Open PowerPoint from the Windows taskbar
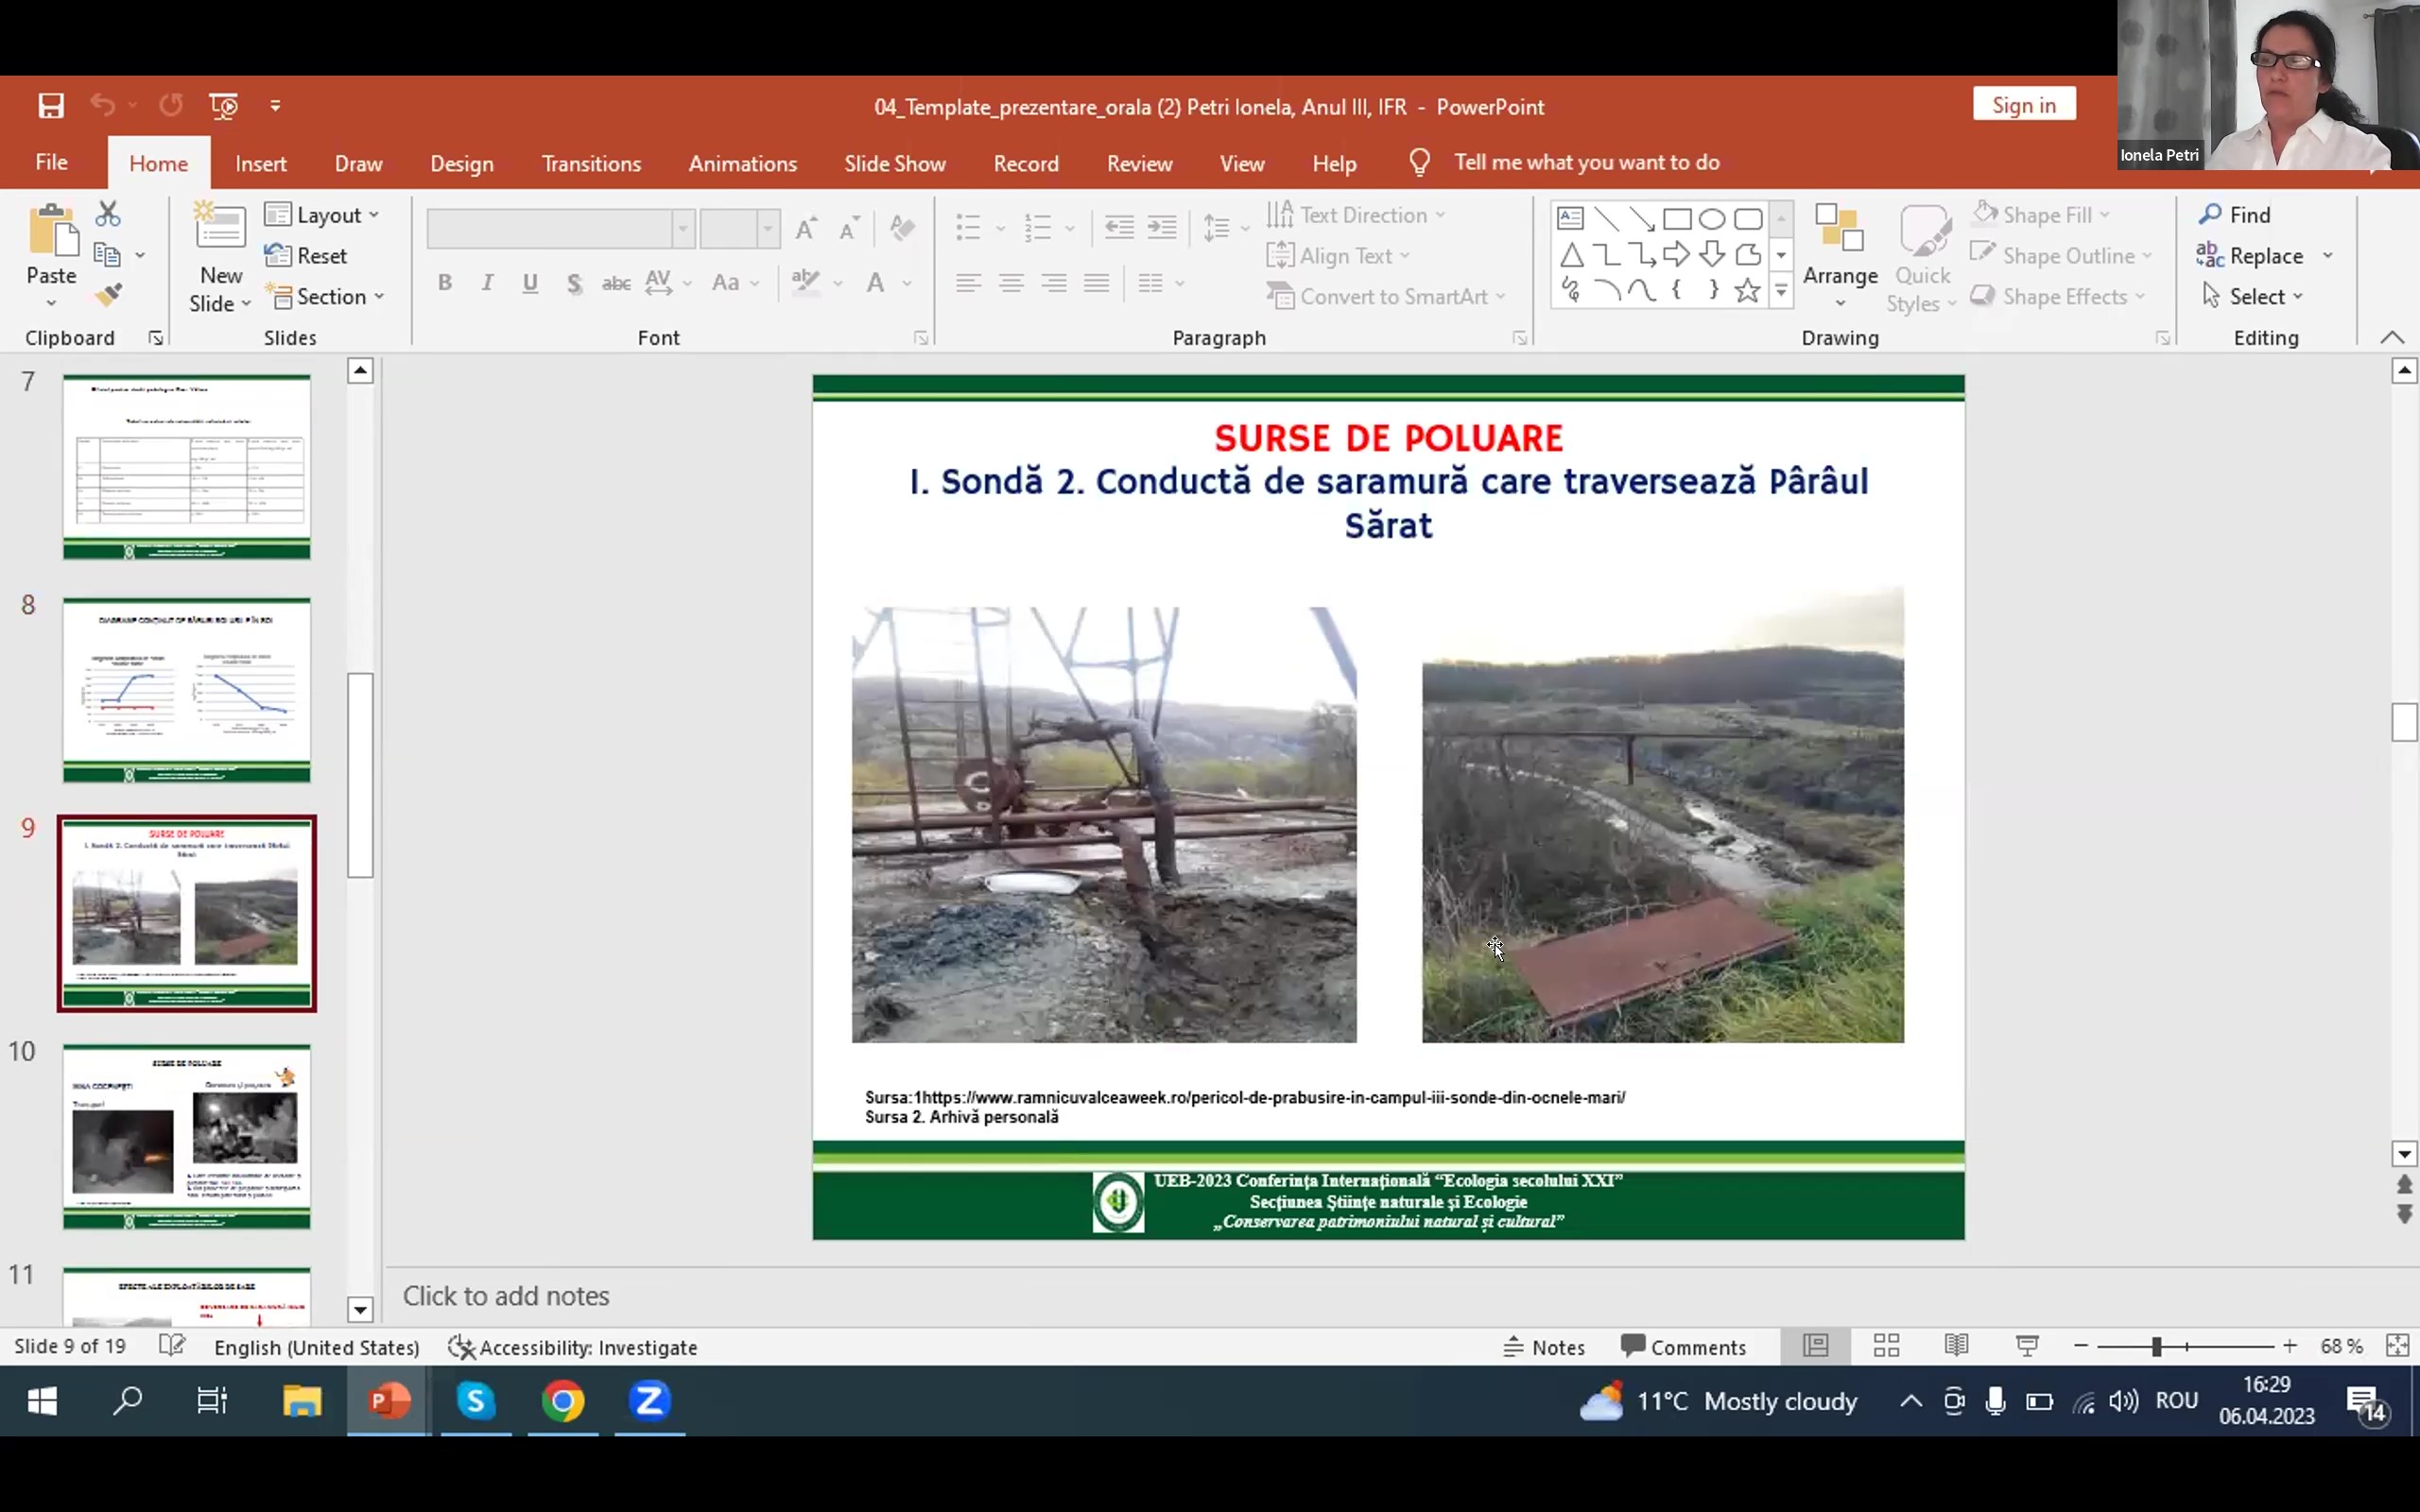The height and width of the screenshot is (1512, 2420). pos(388,1401)
